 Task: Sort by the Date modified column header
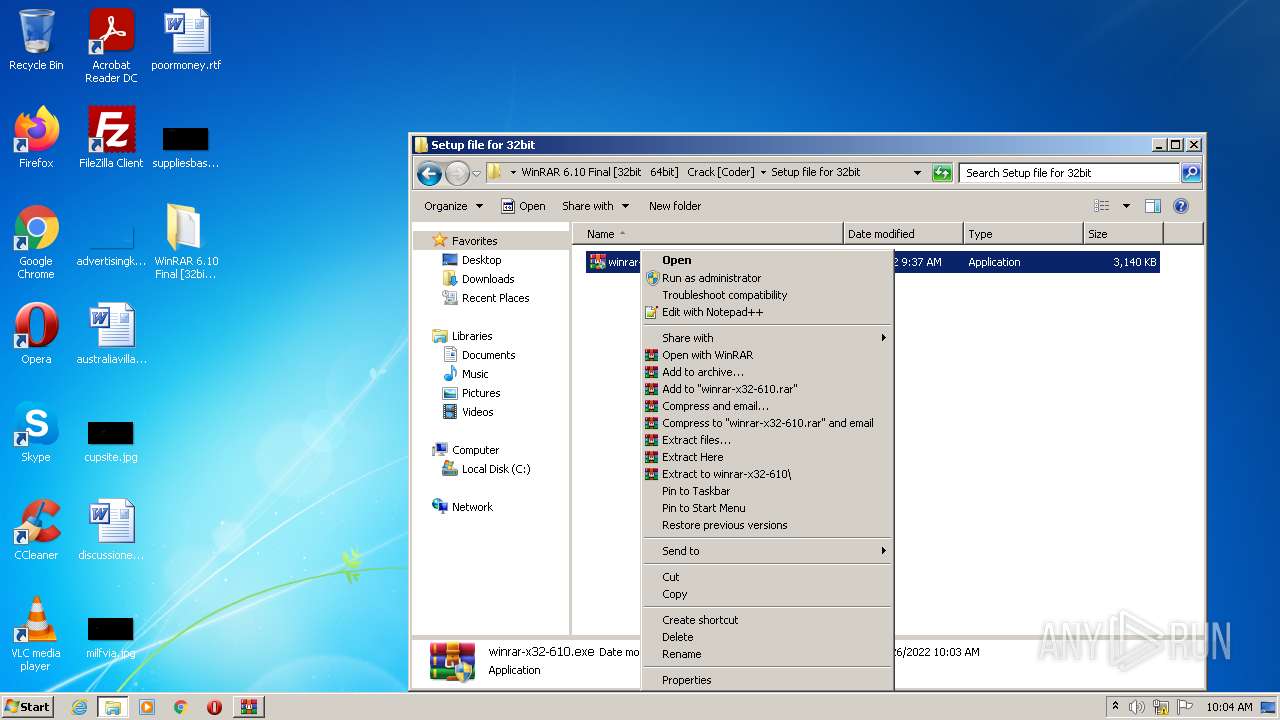coord(903,234)
